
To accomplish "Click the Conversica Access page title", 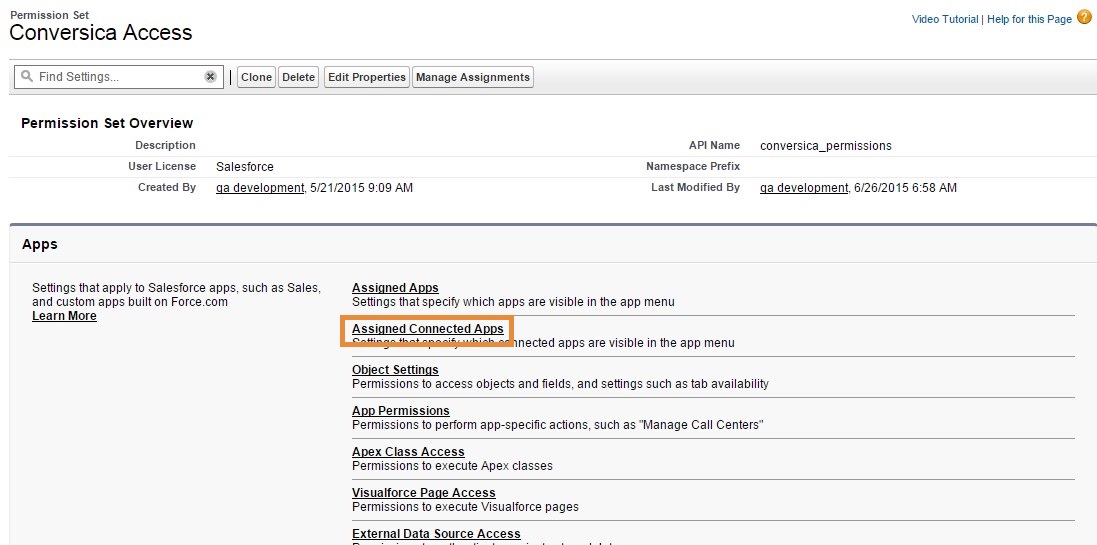I will [101, 33].
